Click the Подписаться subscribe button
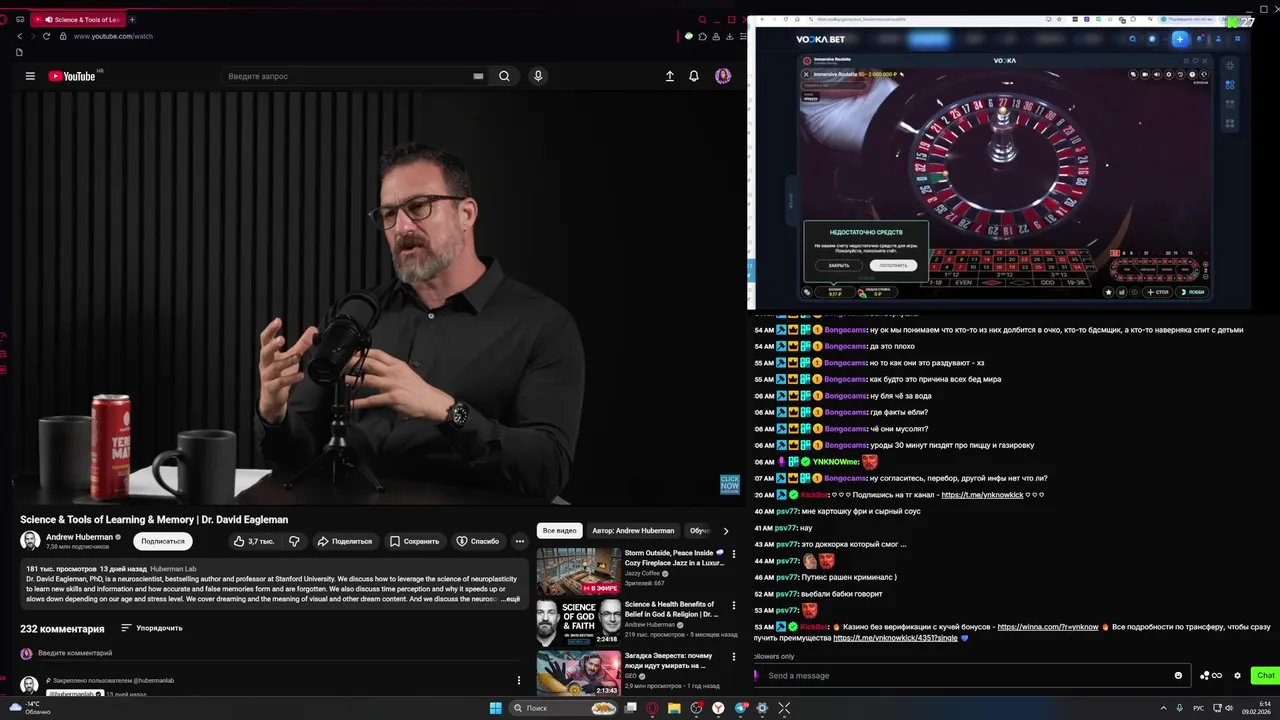Viewport: 1280px width, 720px height. click(x=163, y=541)
